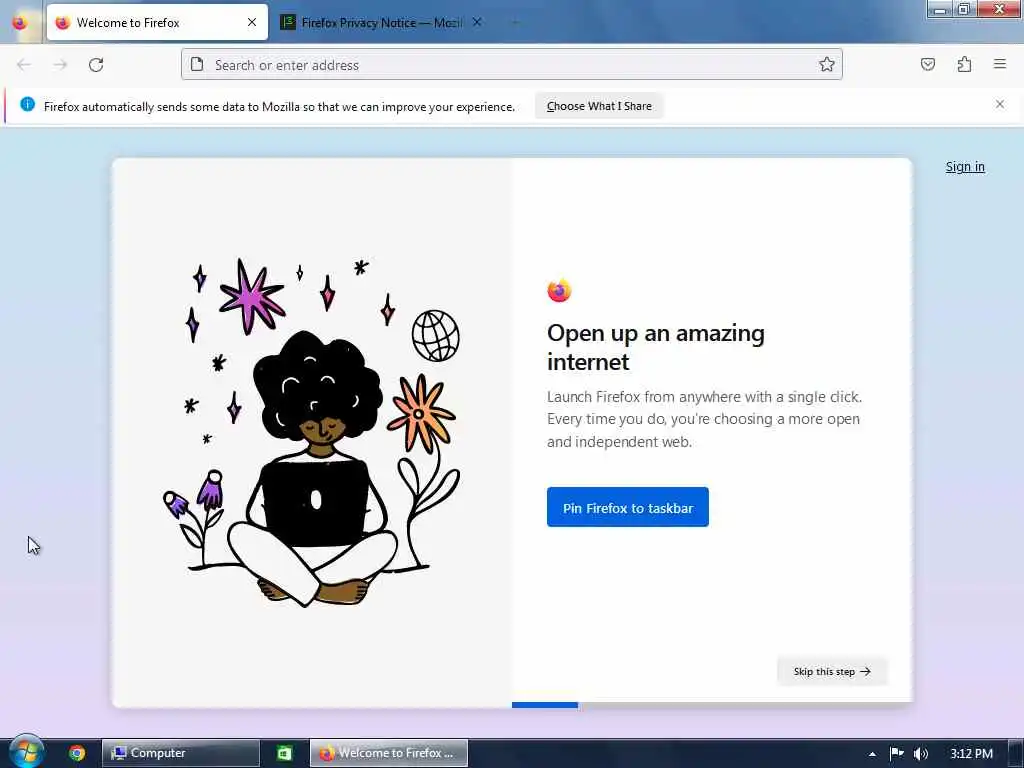
Task: Reload the page with the refresh icon
Action: [x=96, y=65]
